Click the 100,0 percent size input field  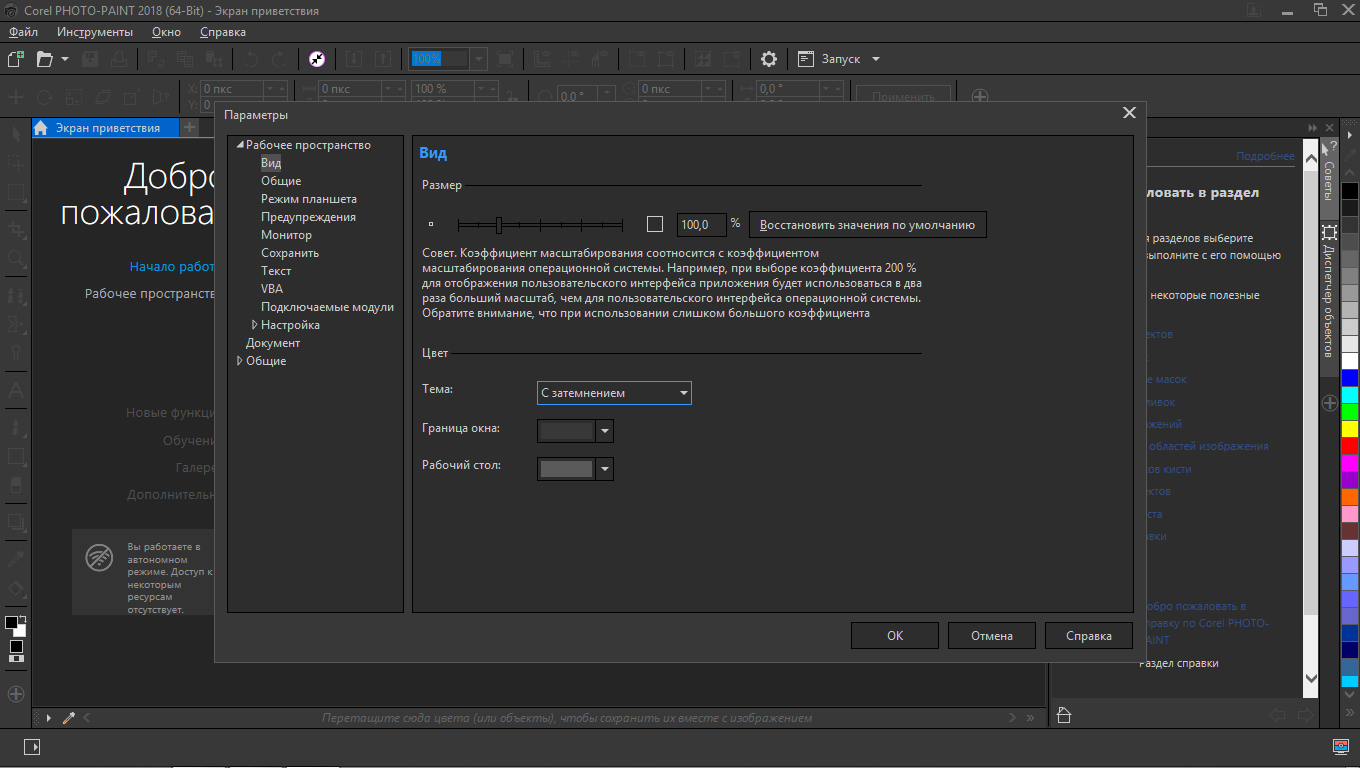pyautogui.click(x=702, y=224)
